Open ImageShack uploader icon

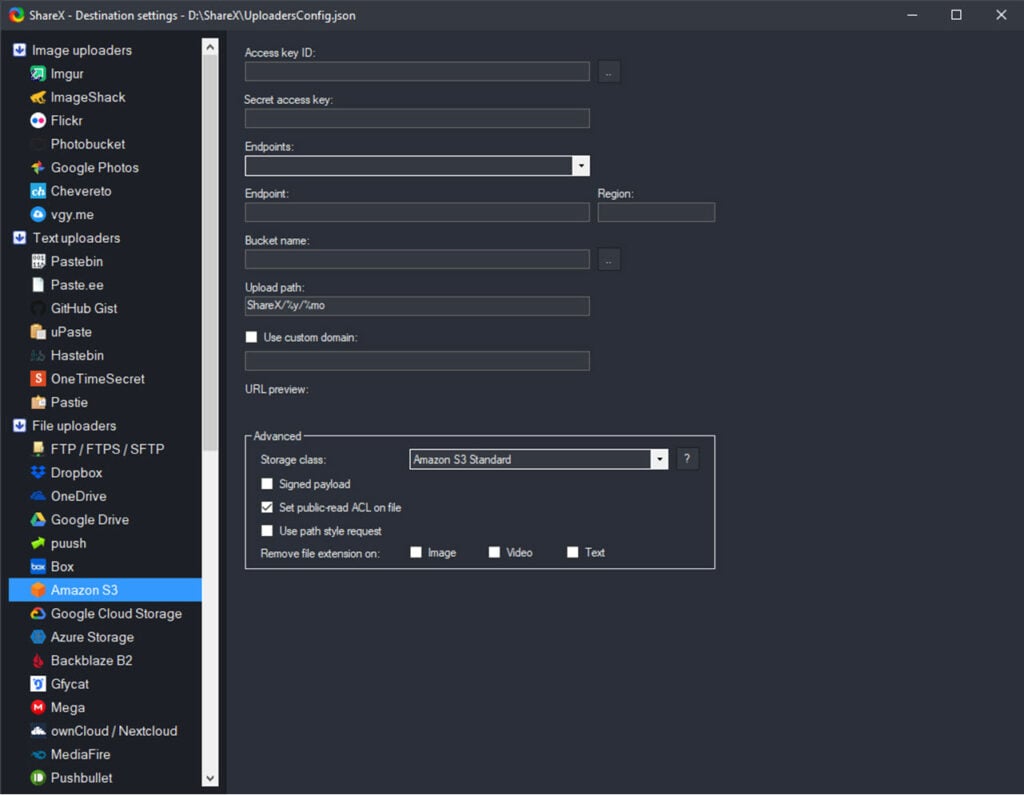(38, 97)
